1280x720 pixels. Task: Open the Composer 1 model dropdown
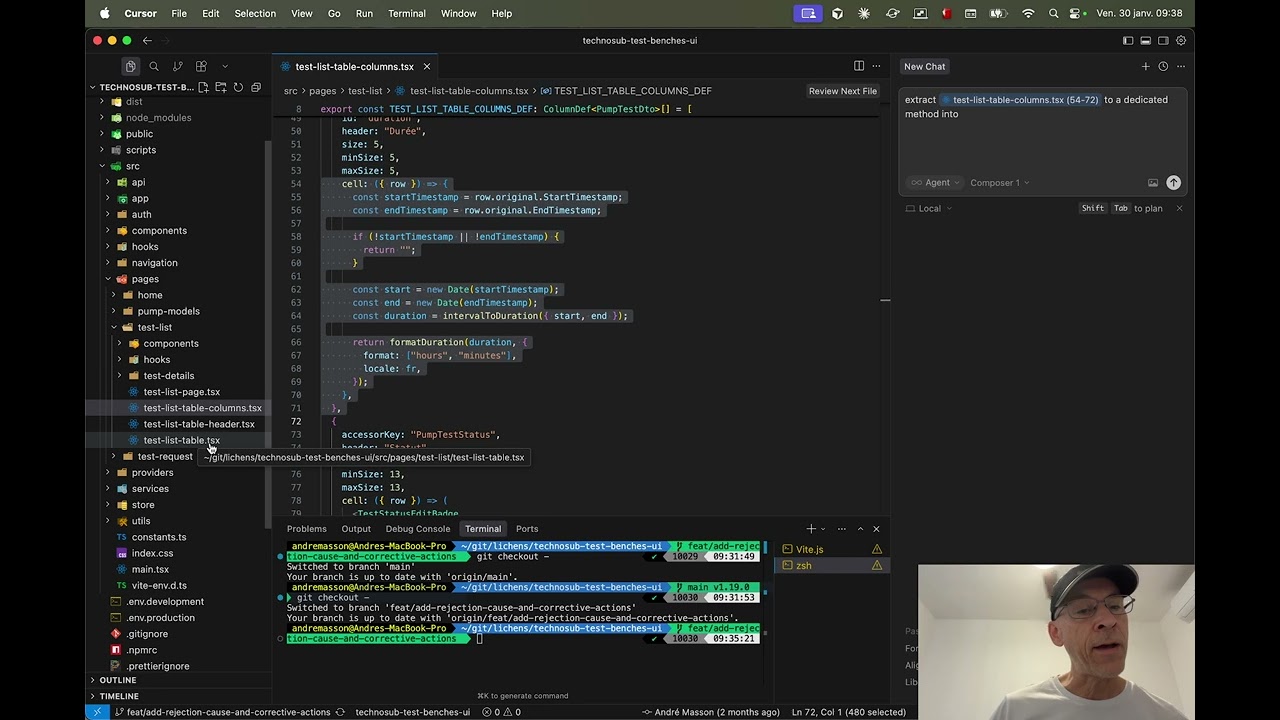click(999, 183)
